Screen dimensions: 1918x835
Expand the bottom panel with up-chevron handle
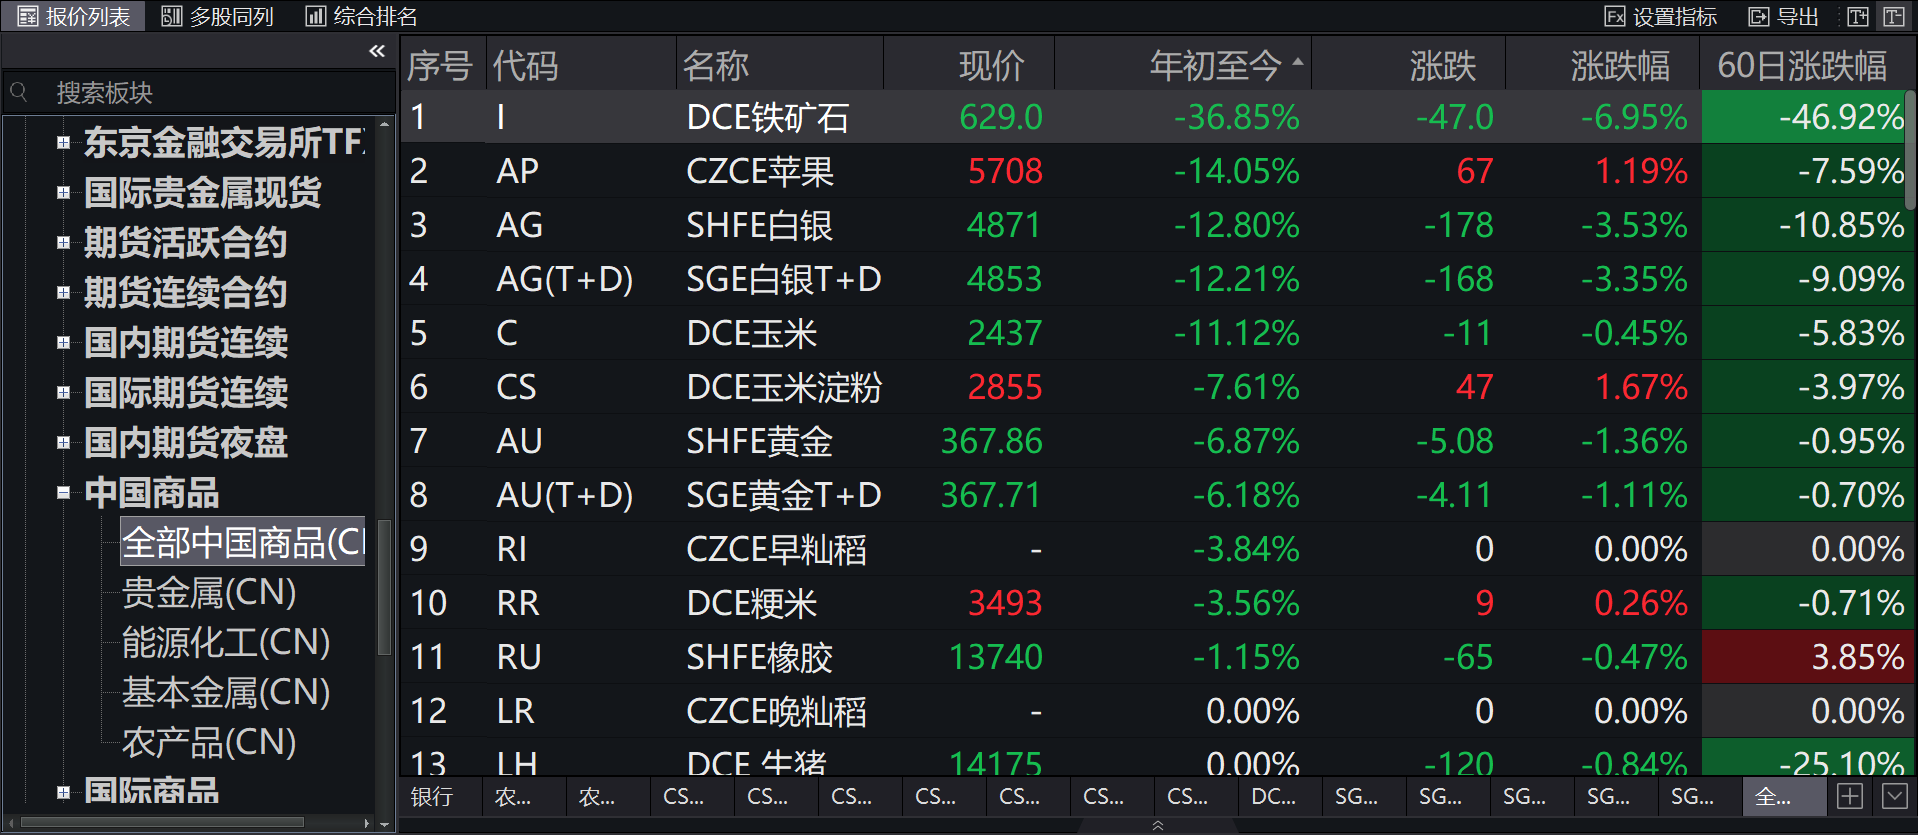(x=1158, y=825)
